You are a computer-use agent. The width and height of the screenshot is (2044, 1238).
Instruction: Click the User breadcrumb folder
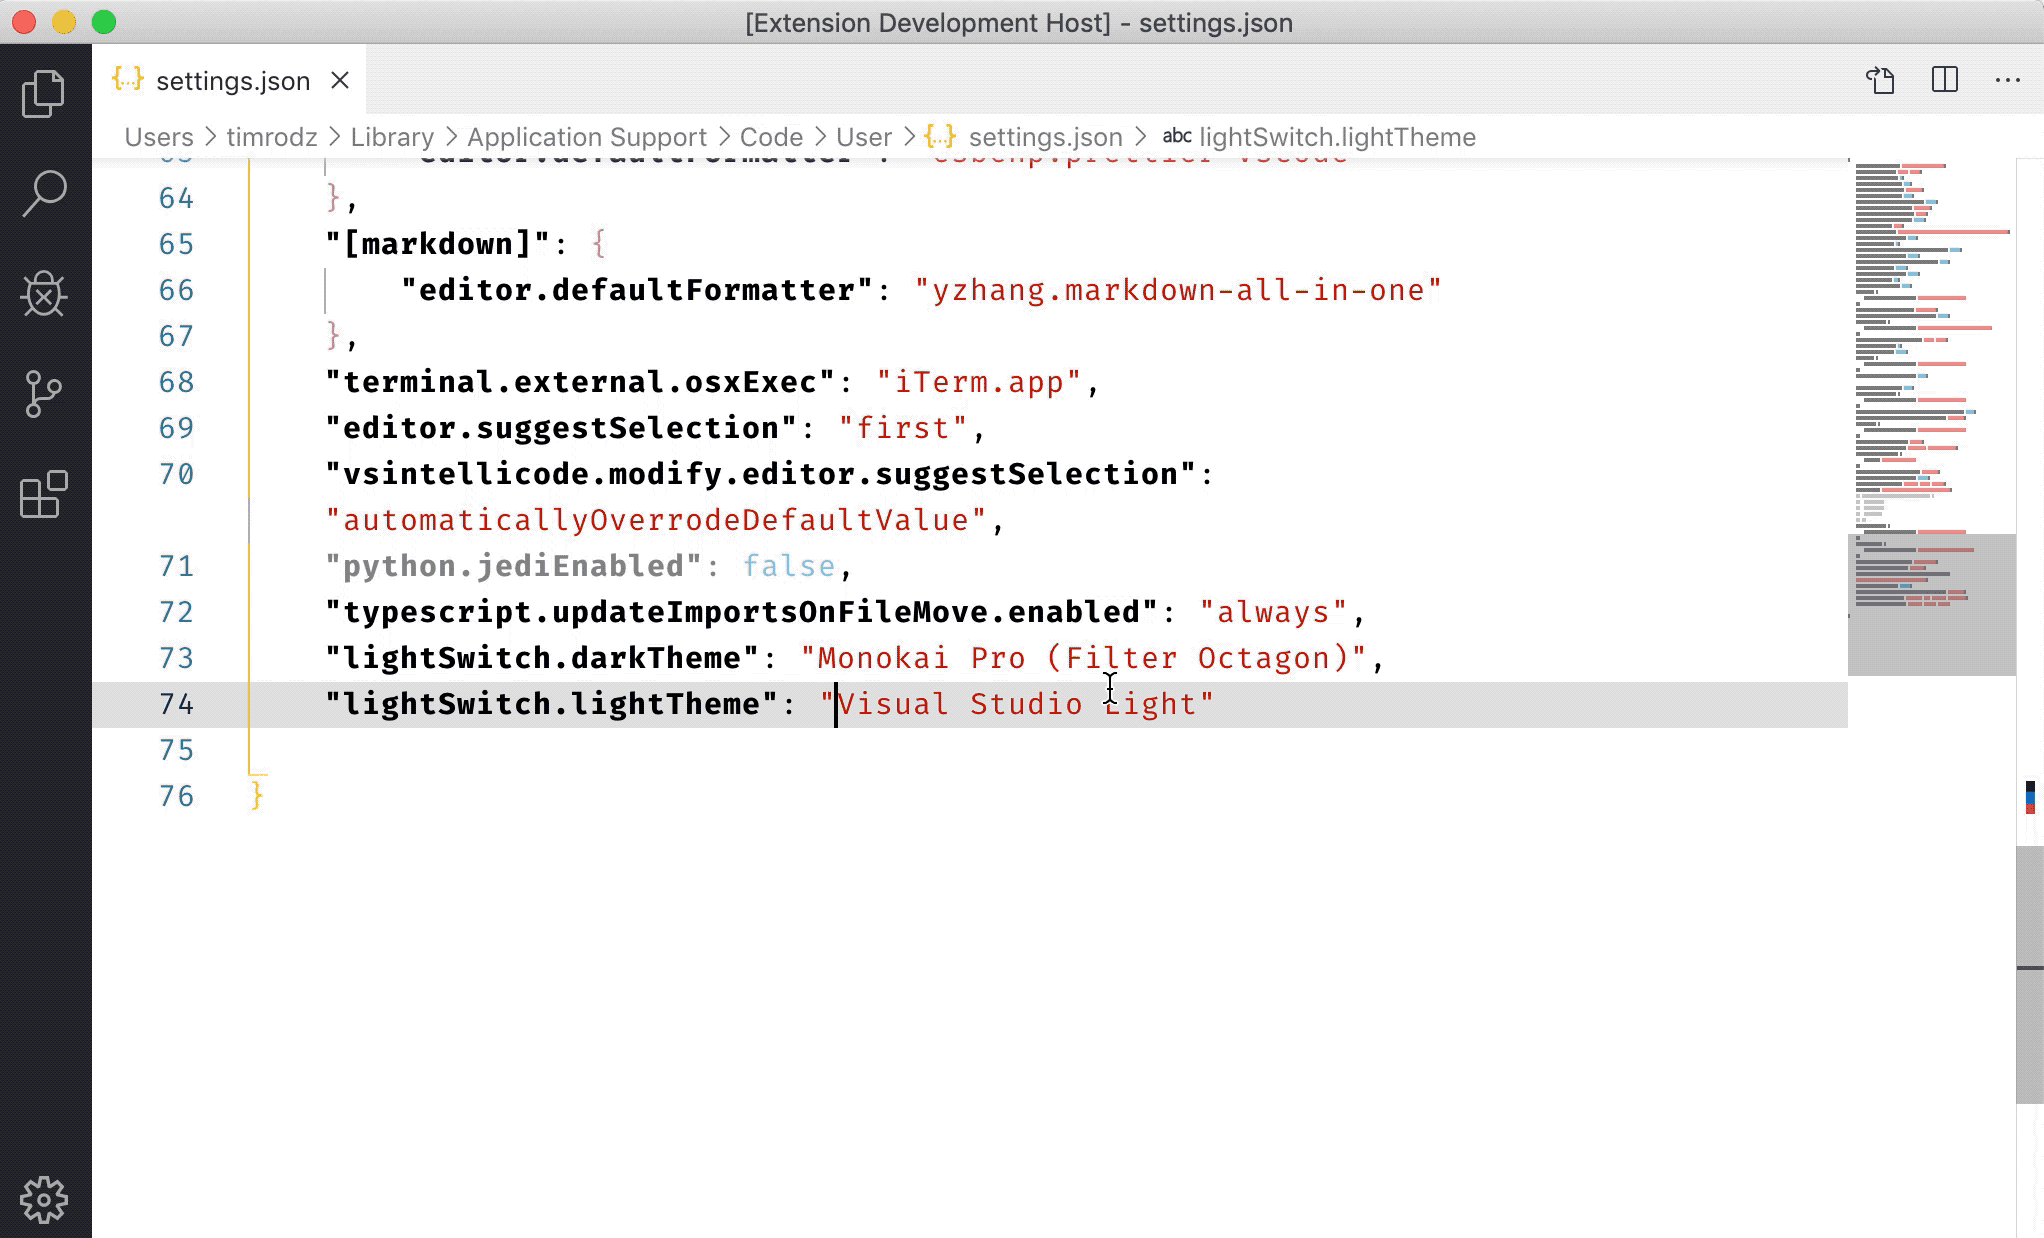pos(863,137)
